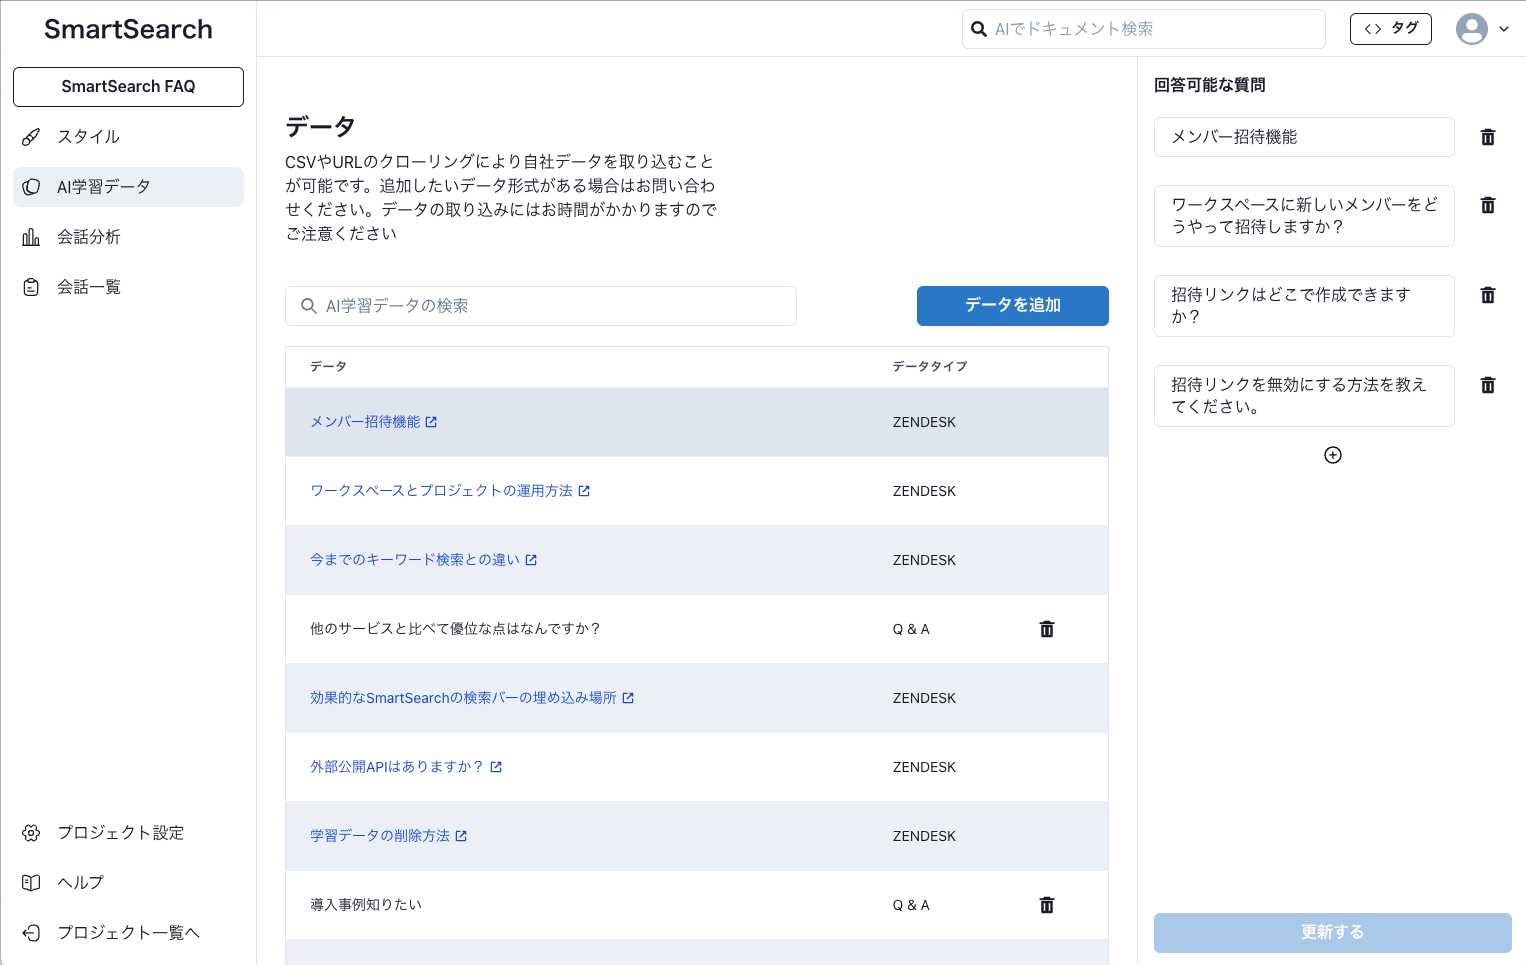Image resolution: width=1526 pixels, height=965 pixels.
Task: Click external-link icon beside 検索バーの埋め込み場所
Action: coord(628,698)
